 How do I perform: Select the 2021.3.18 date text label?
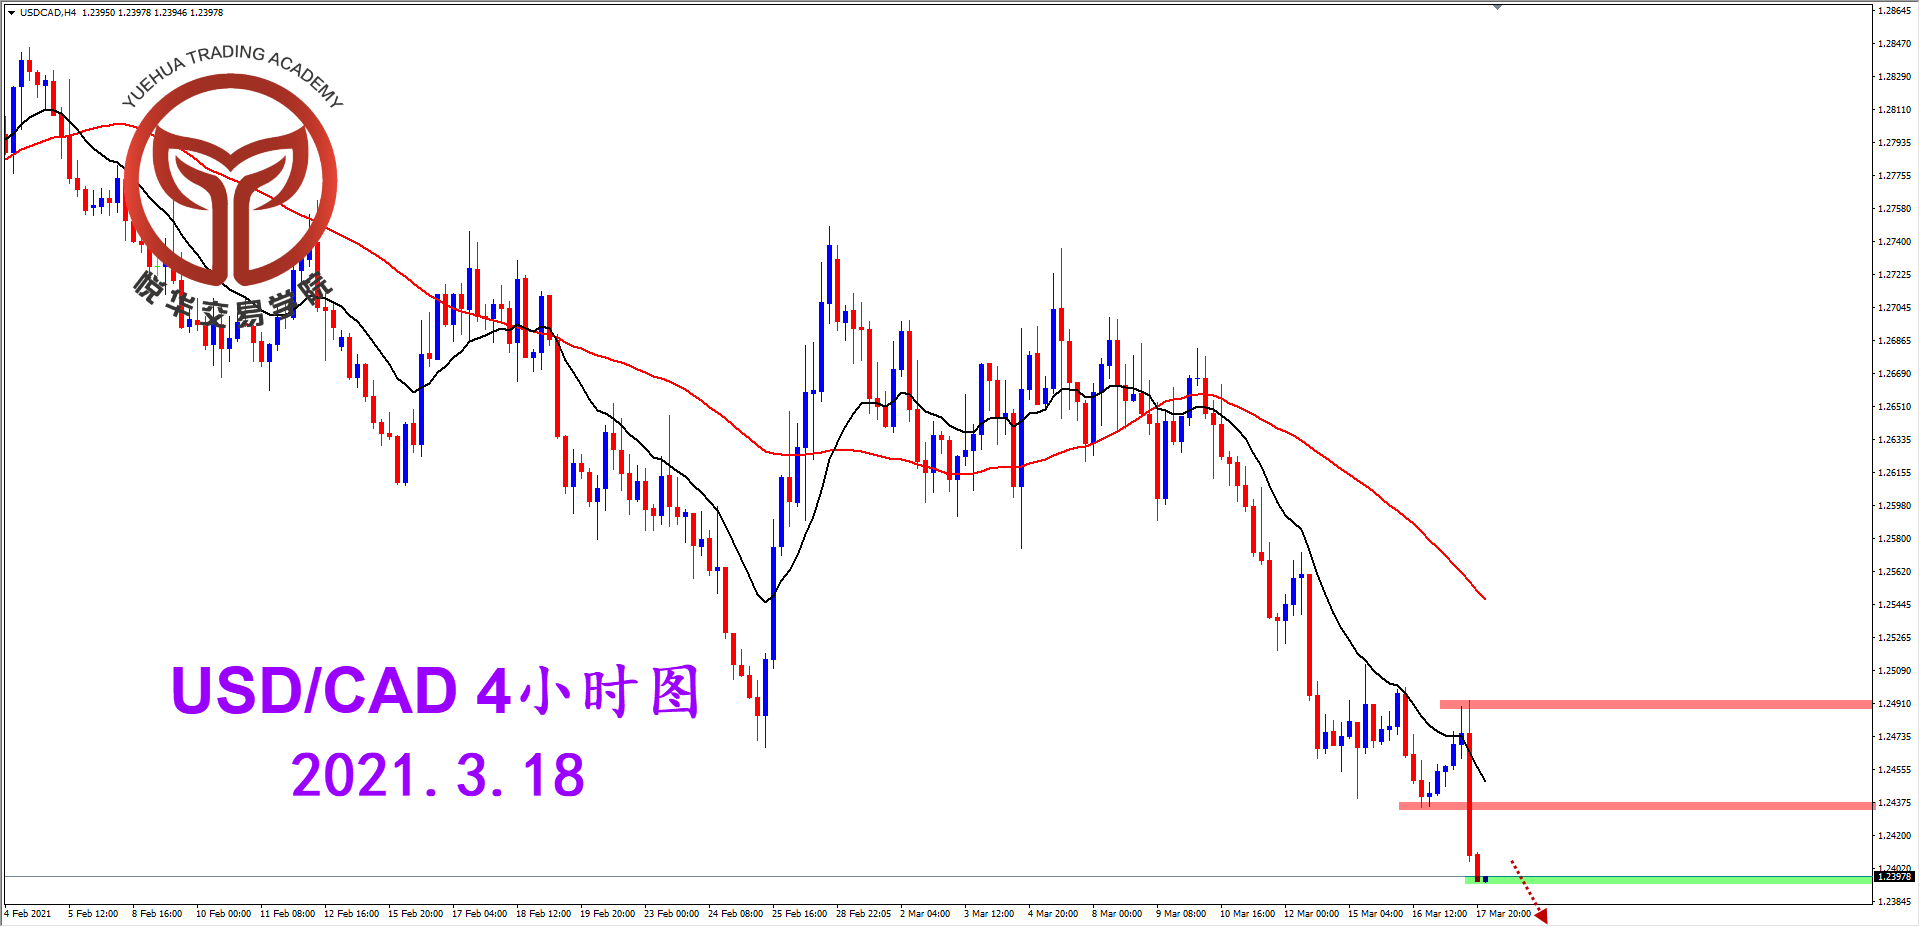[x=438, y=776]
